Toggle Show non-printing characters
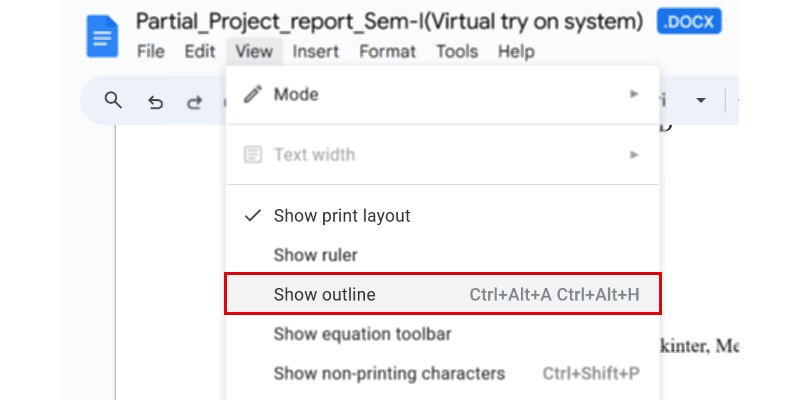Screen dimensions: 800x400 click(389, 374)
